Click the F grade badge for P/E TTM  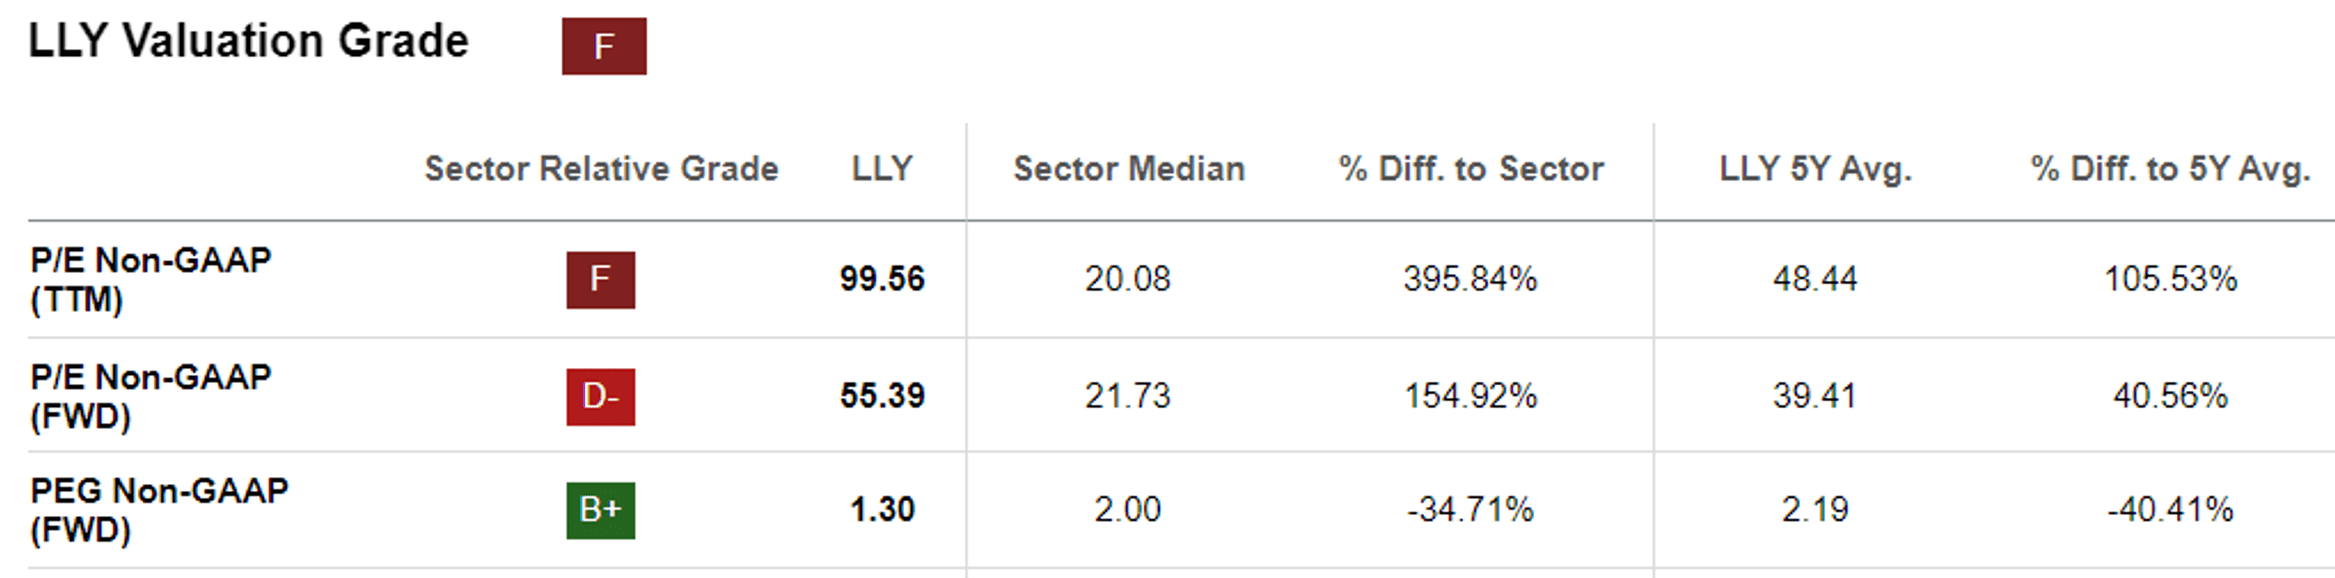[600, 279]
